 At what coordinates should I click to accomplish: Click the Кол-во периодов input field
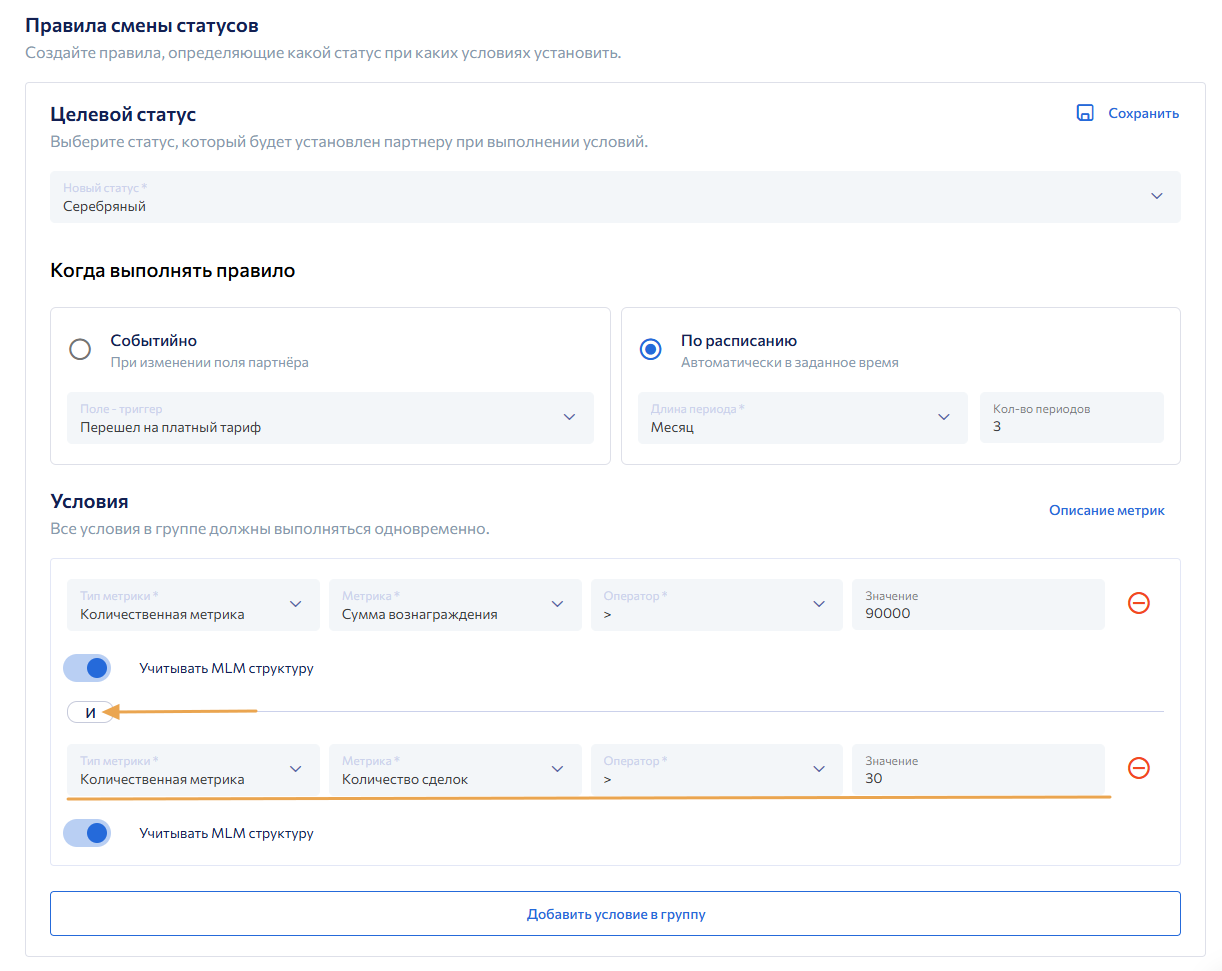coord(1071,418)
